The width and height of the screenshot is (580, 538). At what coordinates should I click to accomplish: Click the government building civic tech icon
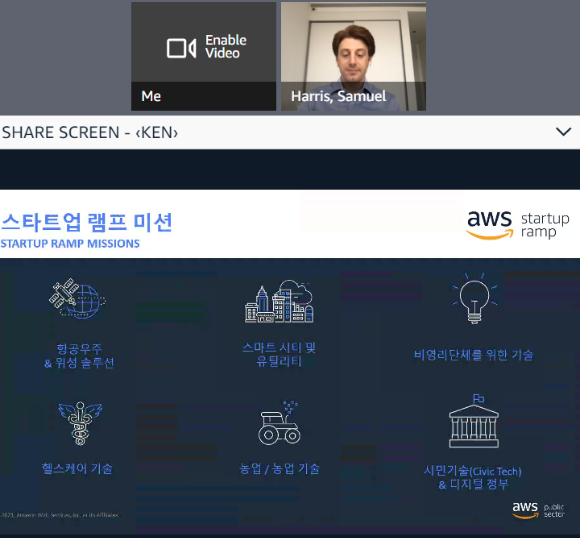[x=474, y=421]
